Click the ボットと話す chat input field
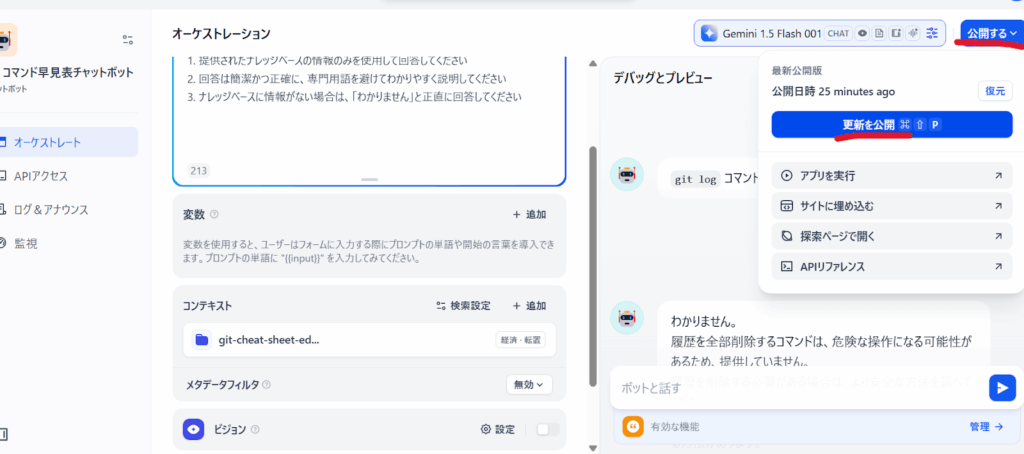Screen dimensions: 1024x454 pos(795,387)
